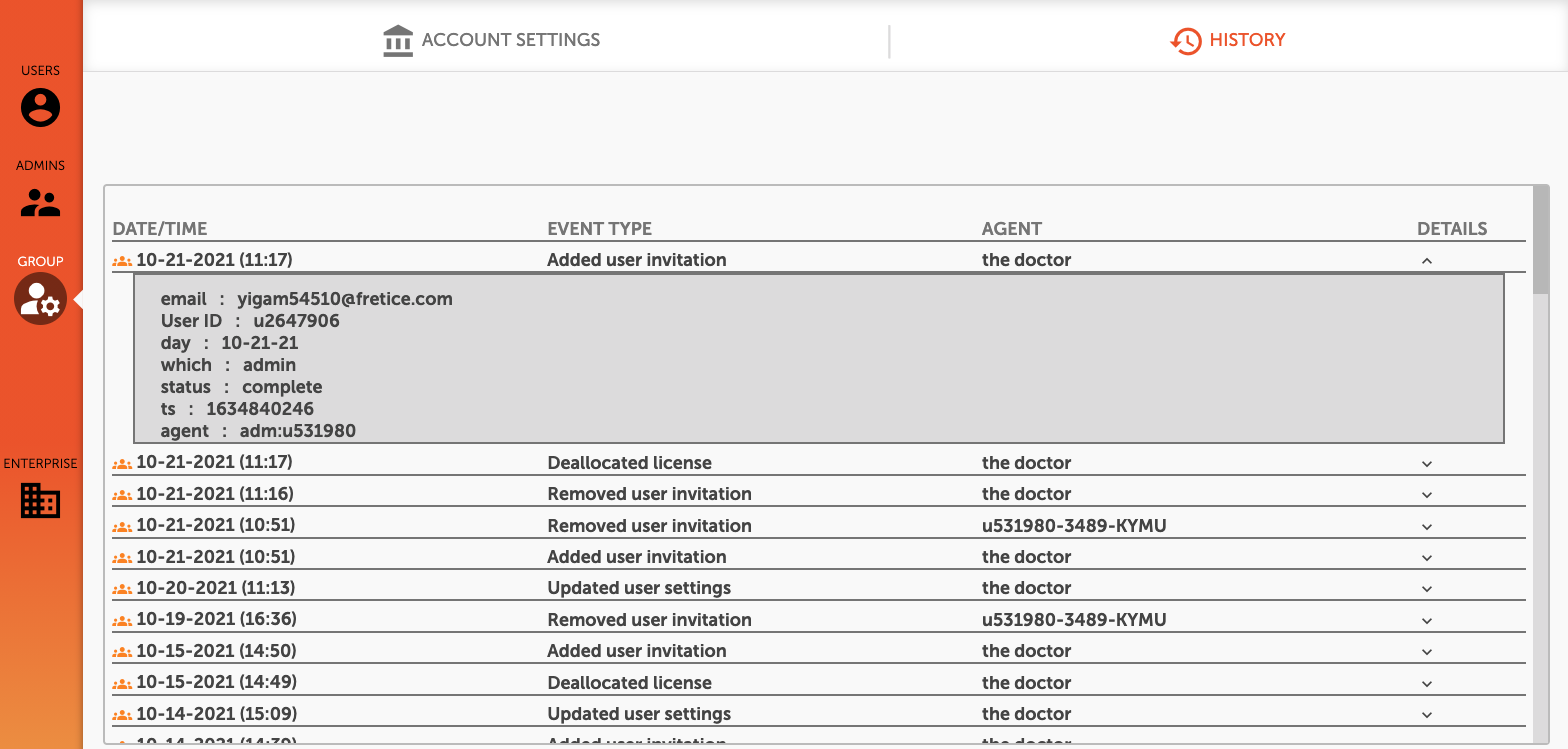This screenshot has height=749, width=1568.
Task: Expand details for 10-15-2021 (14:49) event
Action: (1427, 684)
